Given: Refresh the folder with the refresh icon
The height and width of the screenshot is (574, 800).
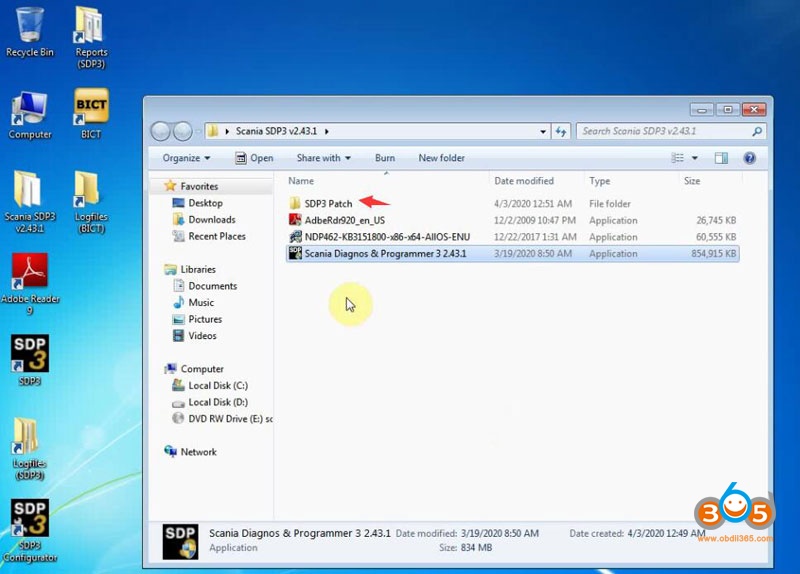Looking at the screenshot, I should click(x=561, y=131).
